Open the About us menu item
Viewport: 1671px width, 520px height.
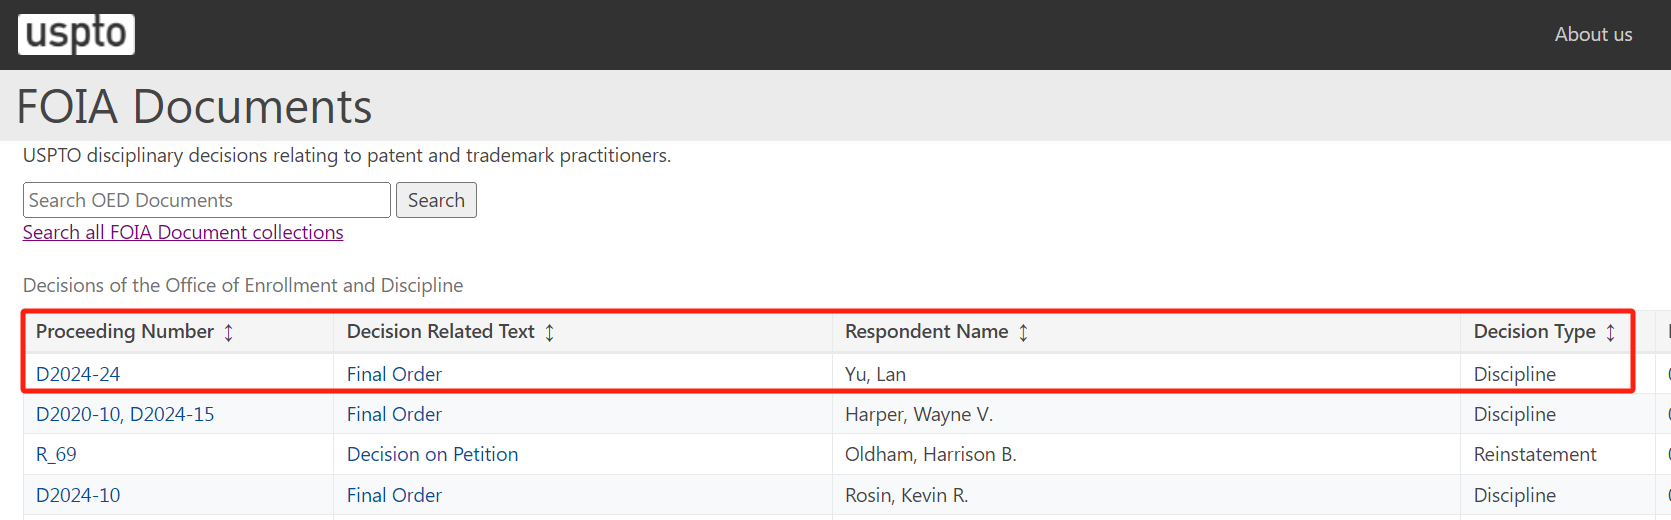coord(1593,34)
